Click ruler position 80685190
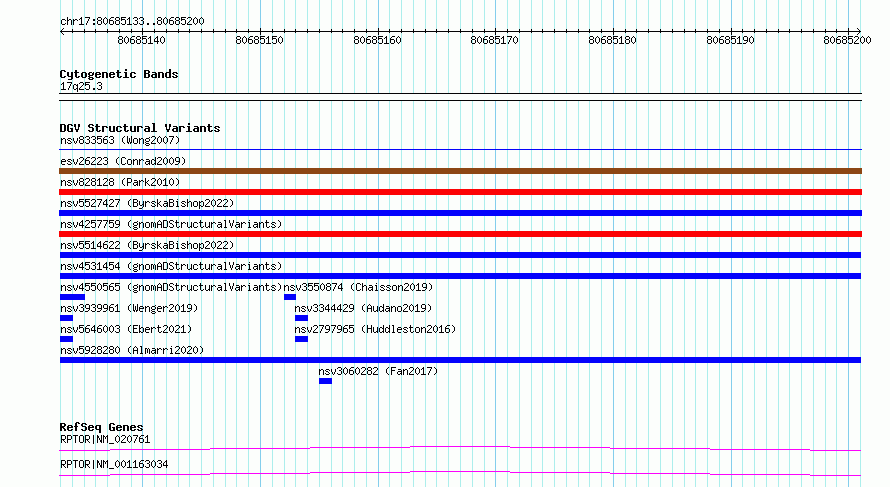Screen dimensions: 890x487 point(731,40)
